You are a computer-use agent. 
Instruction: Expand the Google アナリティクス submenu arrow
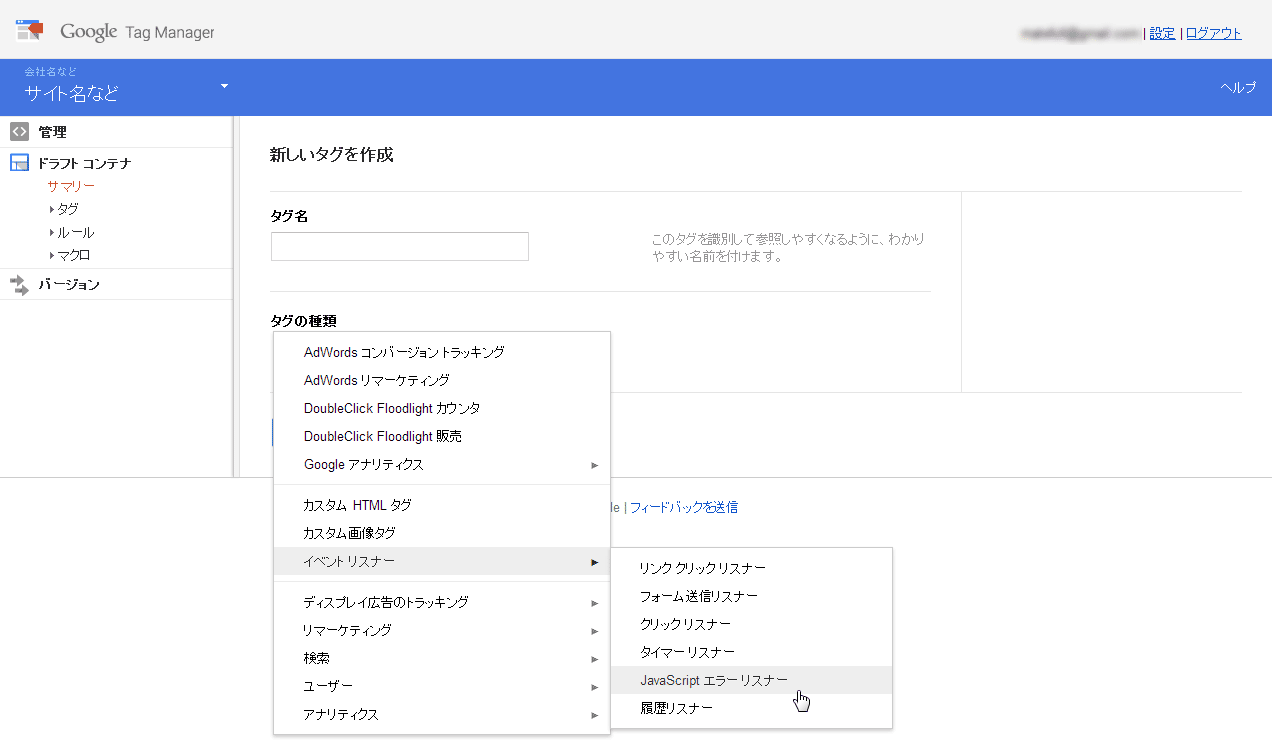click(595, 465)
